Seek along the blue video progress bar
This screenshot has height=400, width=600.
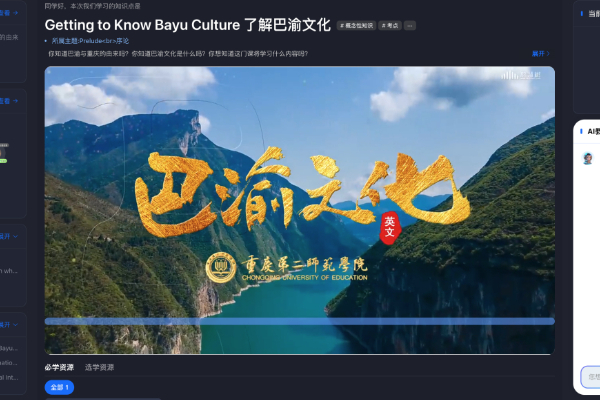pos(300,321)
